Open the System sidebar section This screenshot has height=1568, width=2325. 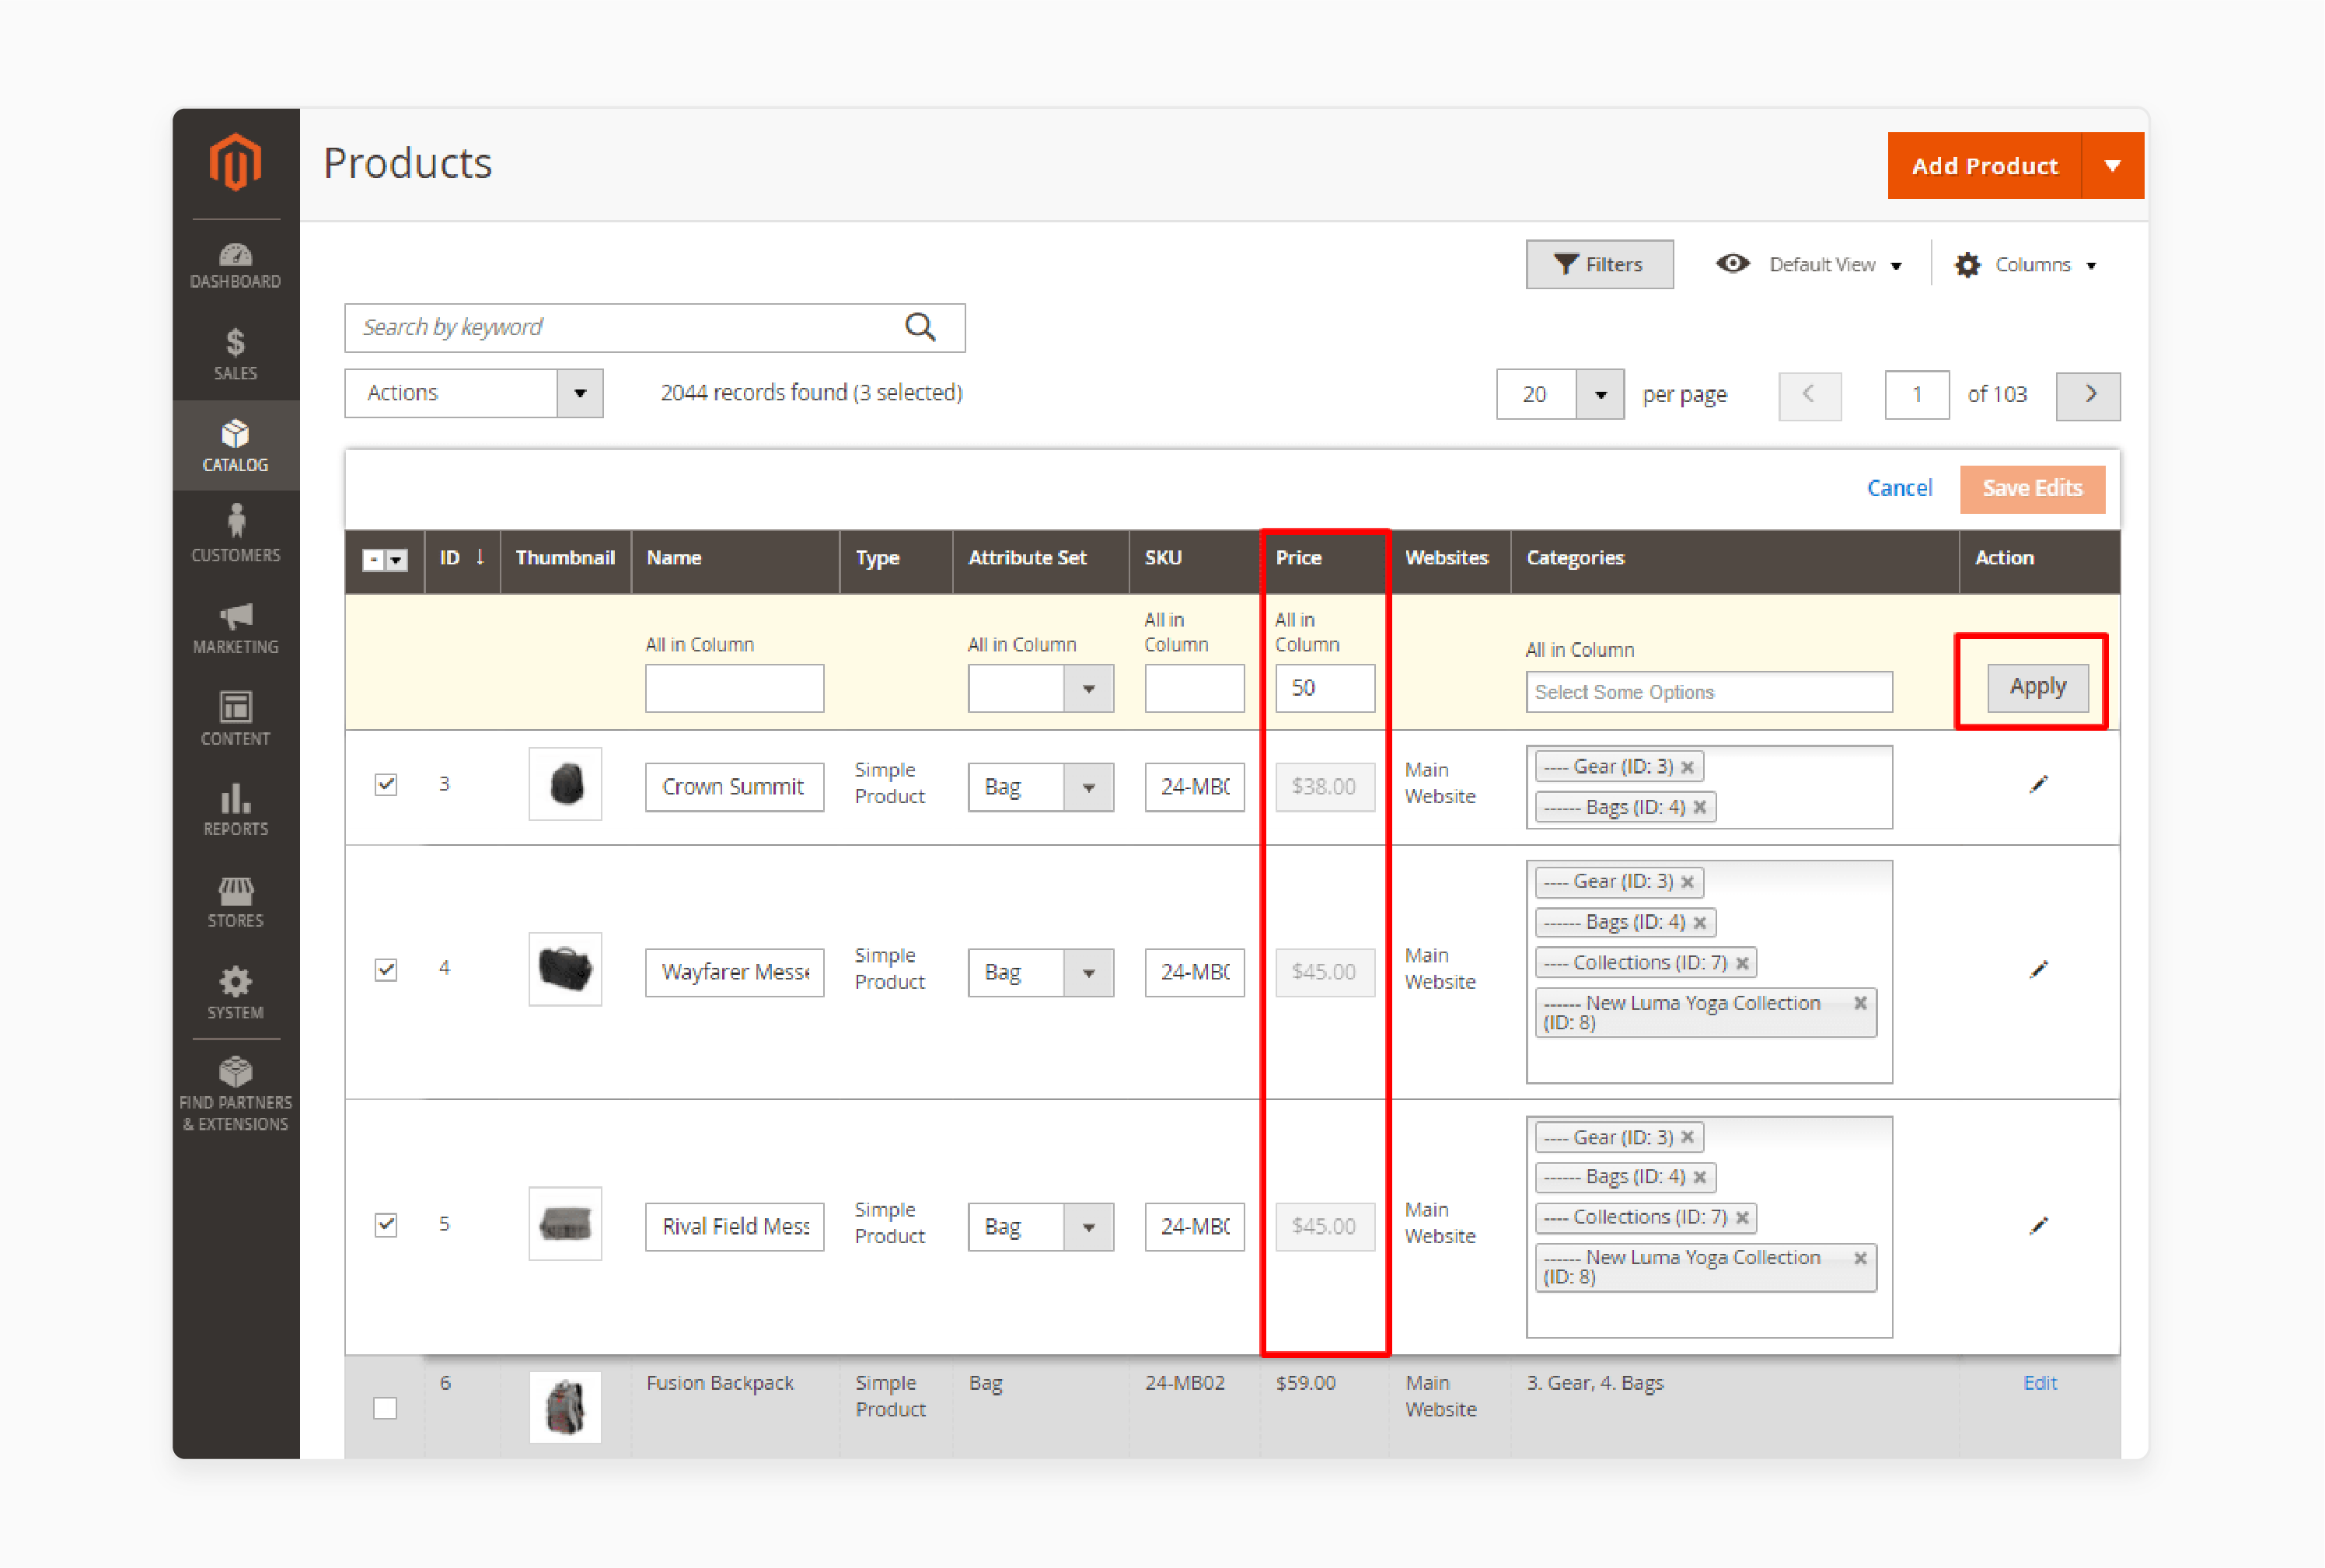(235, 993)
